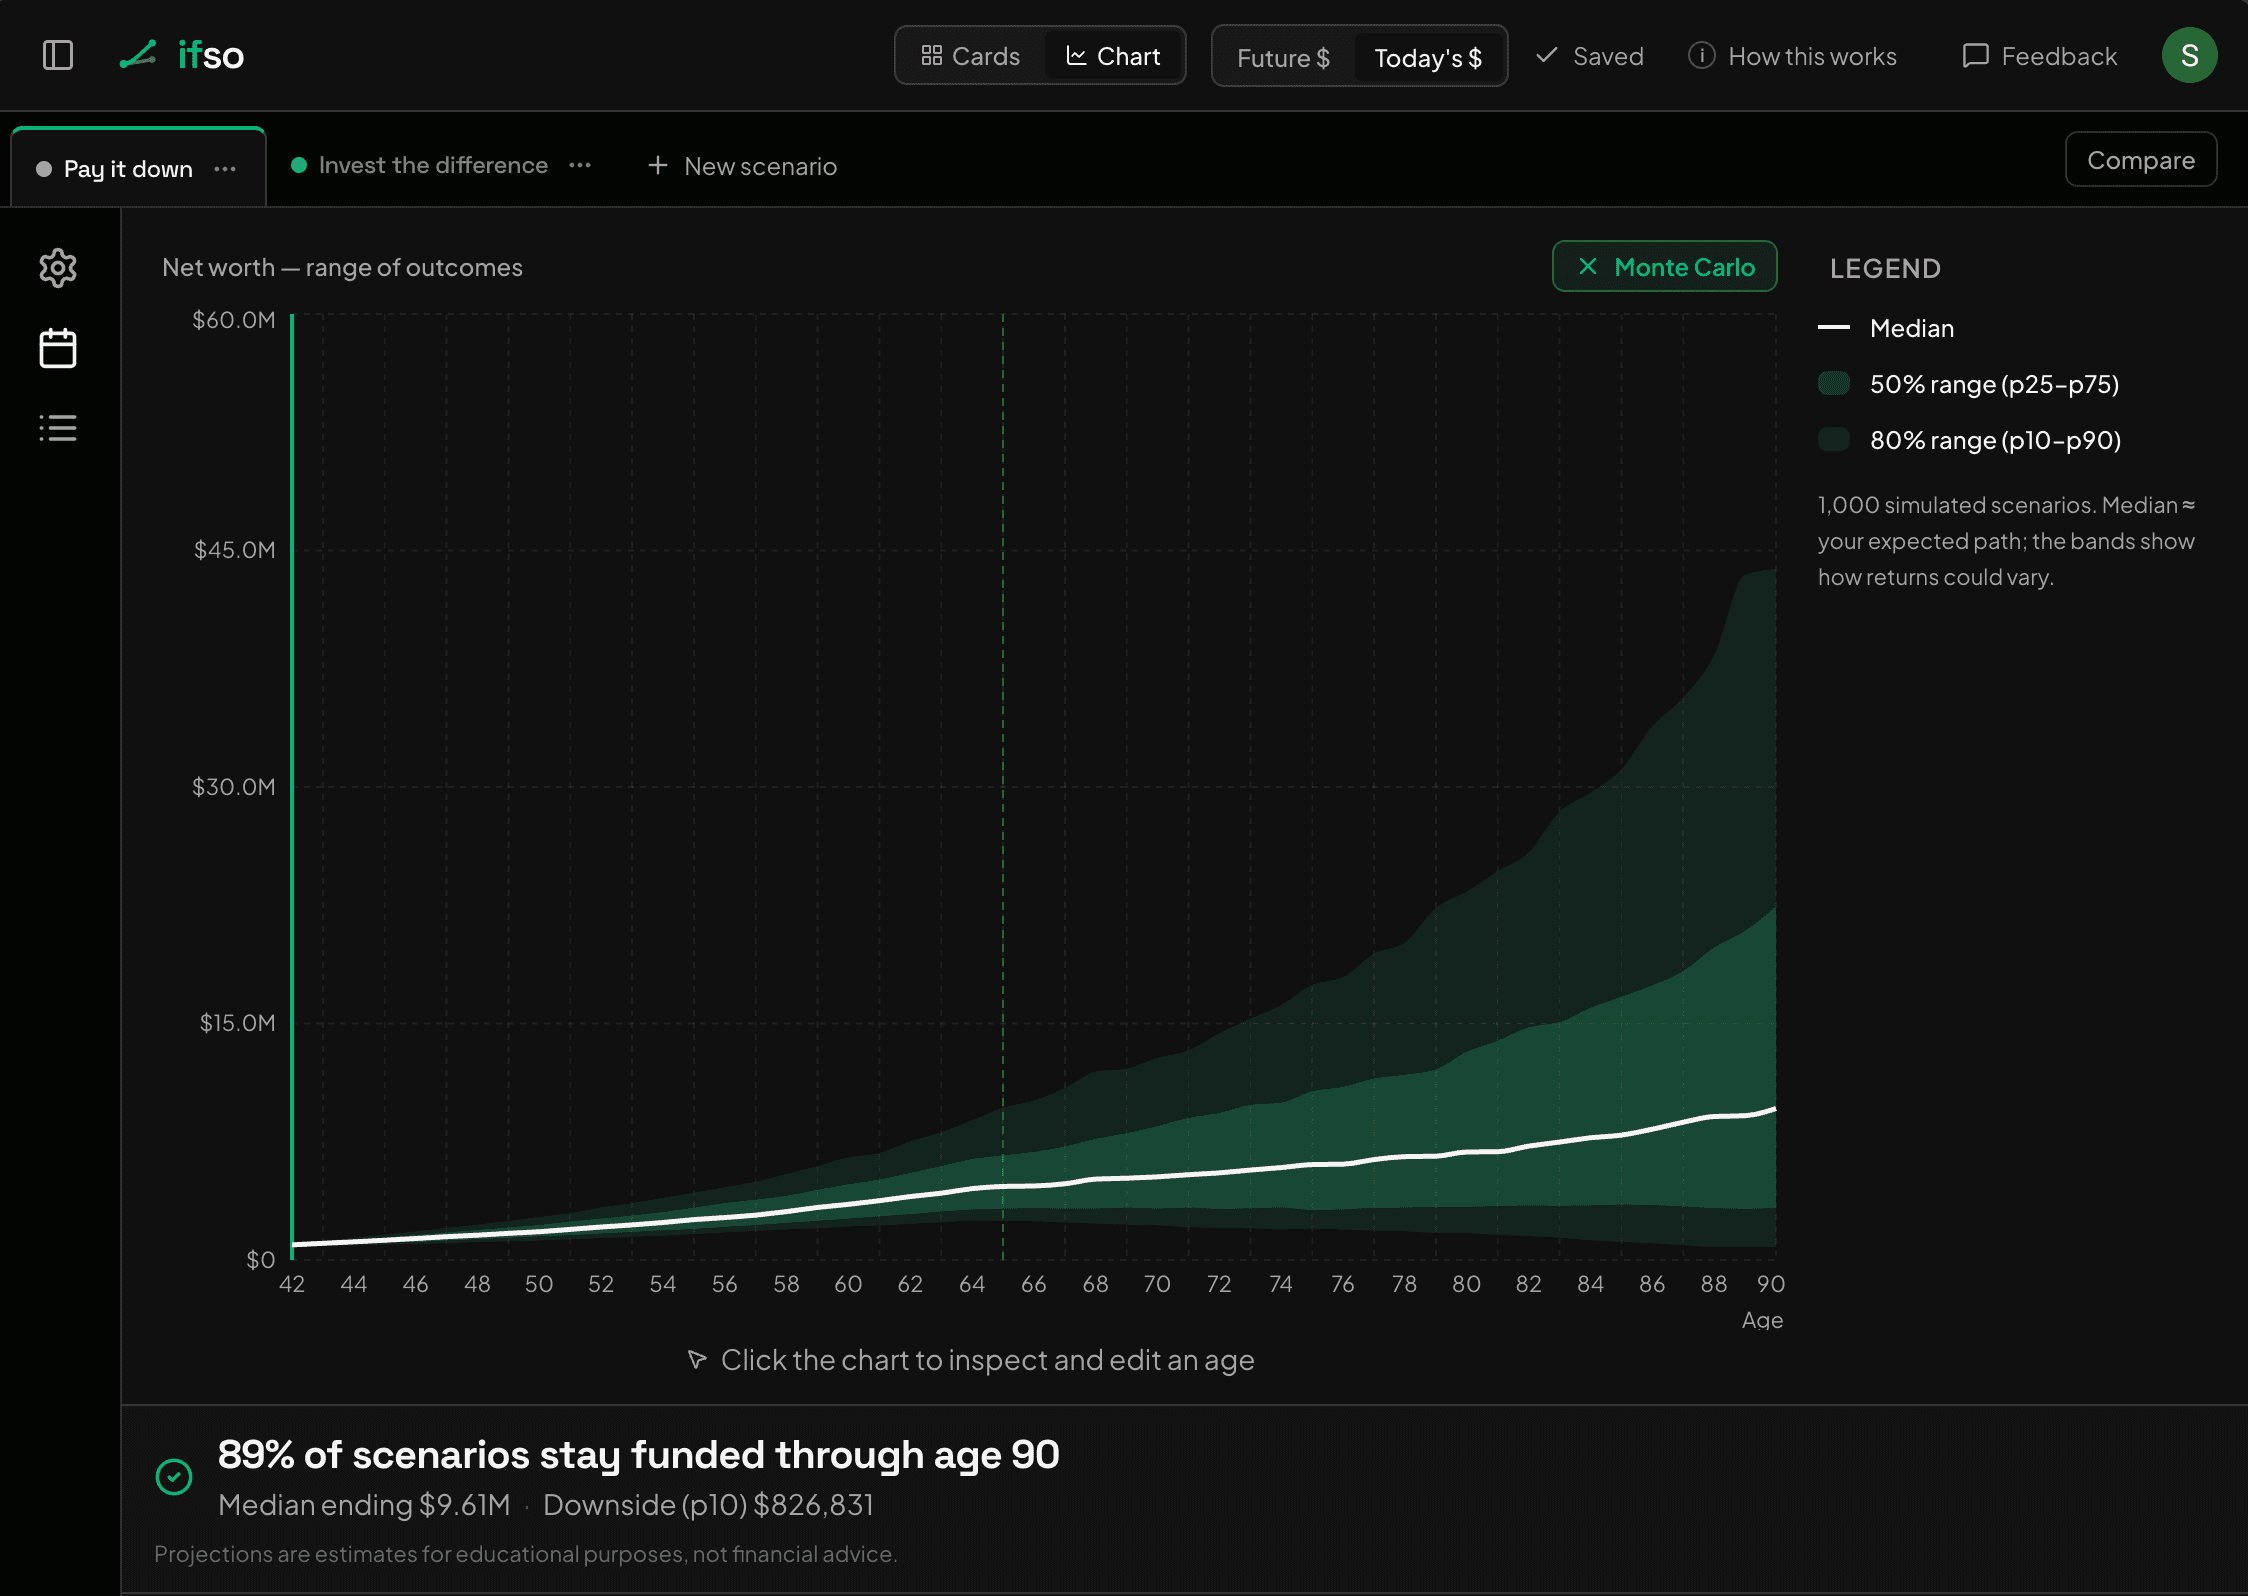Click the '$60.0M' y-axis label
Image resolution: width=2248 pixels, height=1596 pixels.
tap(233, 320)
